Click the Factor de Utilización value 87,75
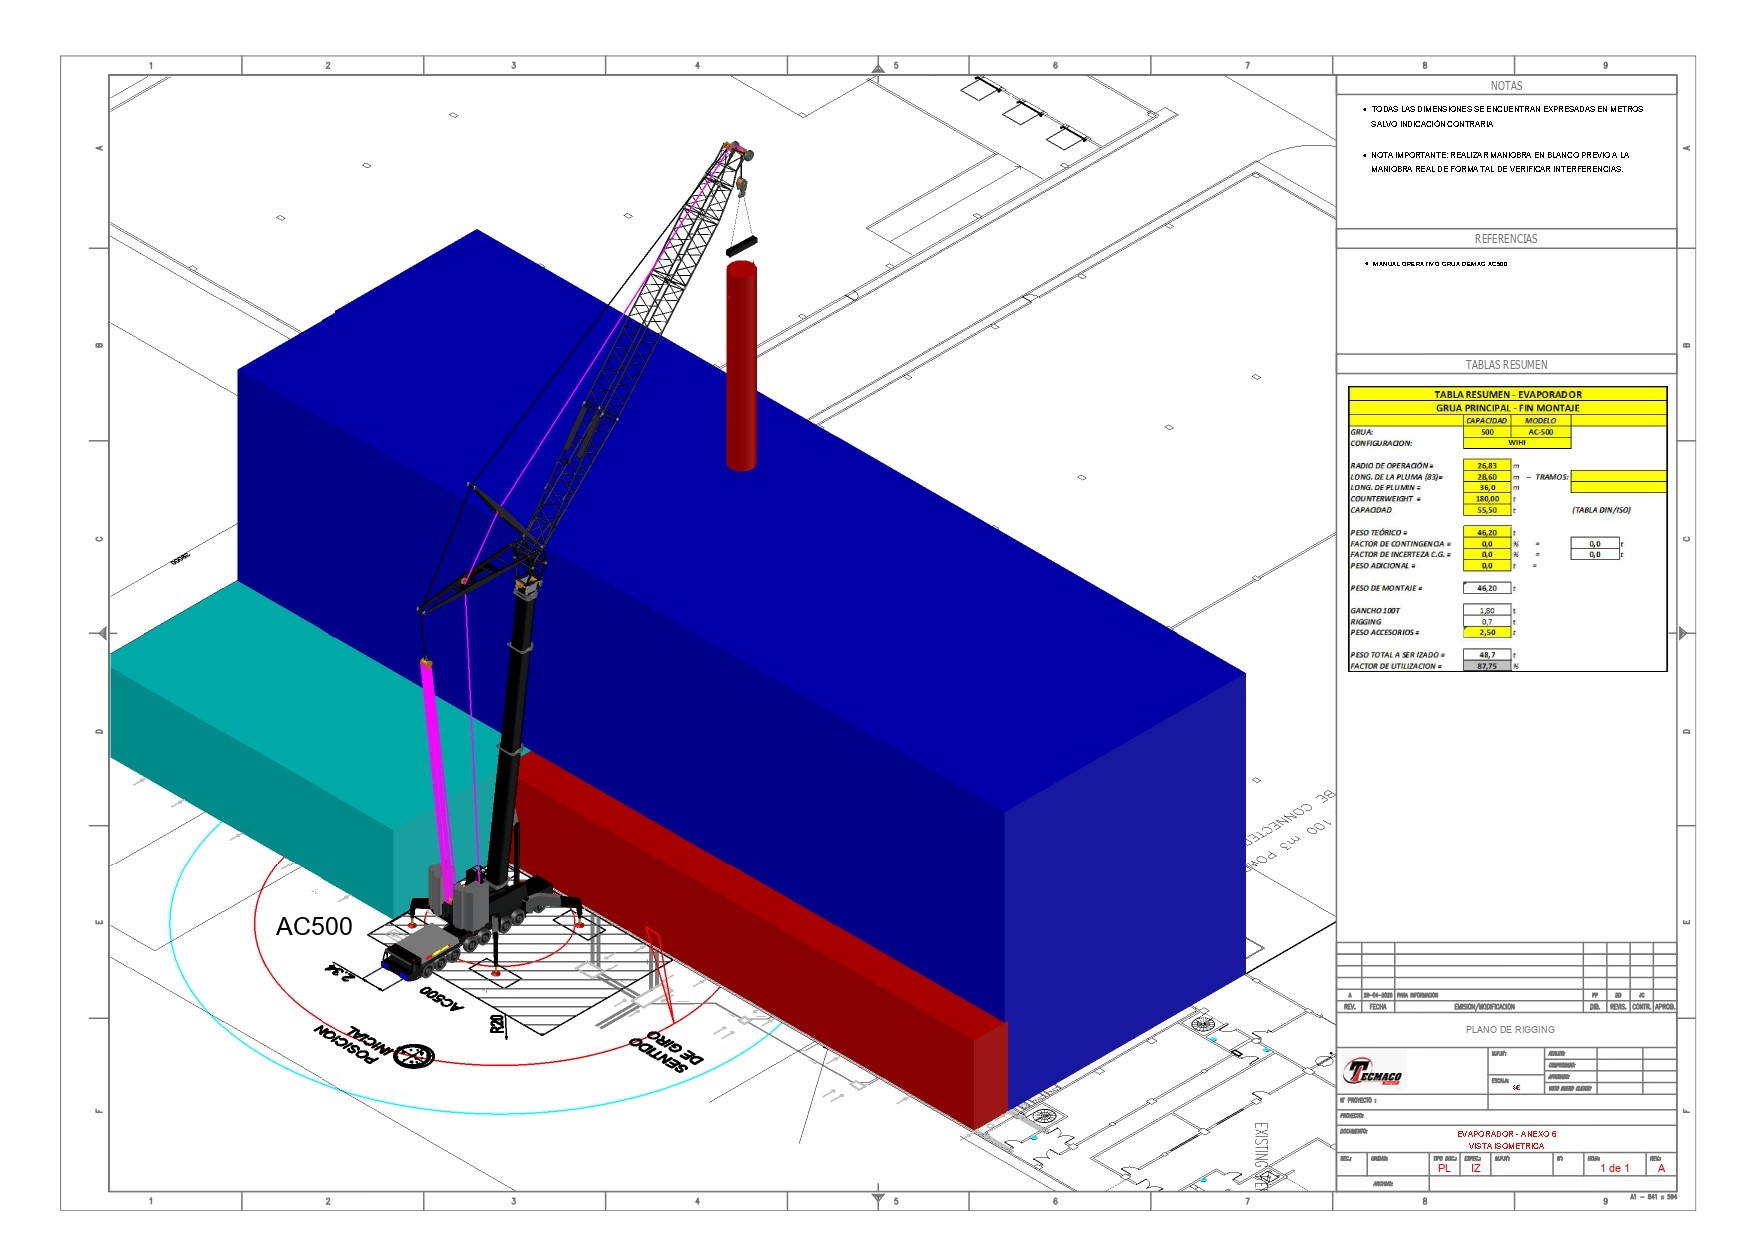This screenshot has height=1240, width=1755. (x=1486, y=666)
